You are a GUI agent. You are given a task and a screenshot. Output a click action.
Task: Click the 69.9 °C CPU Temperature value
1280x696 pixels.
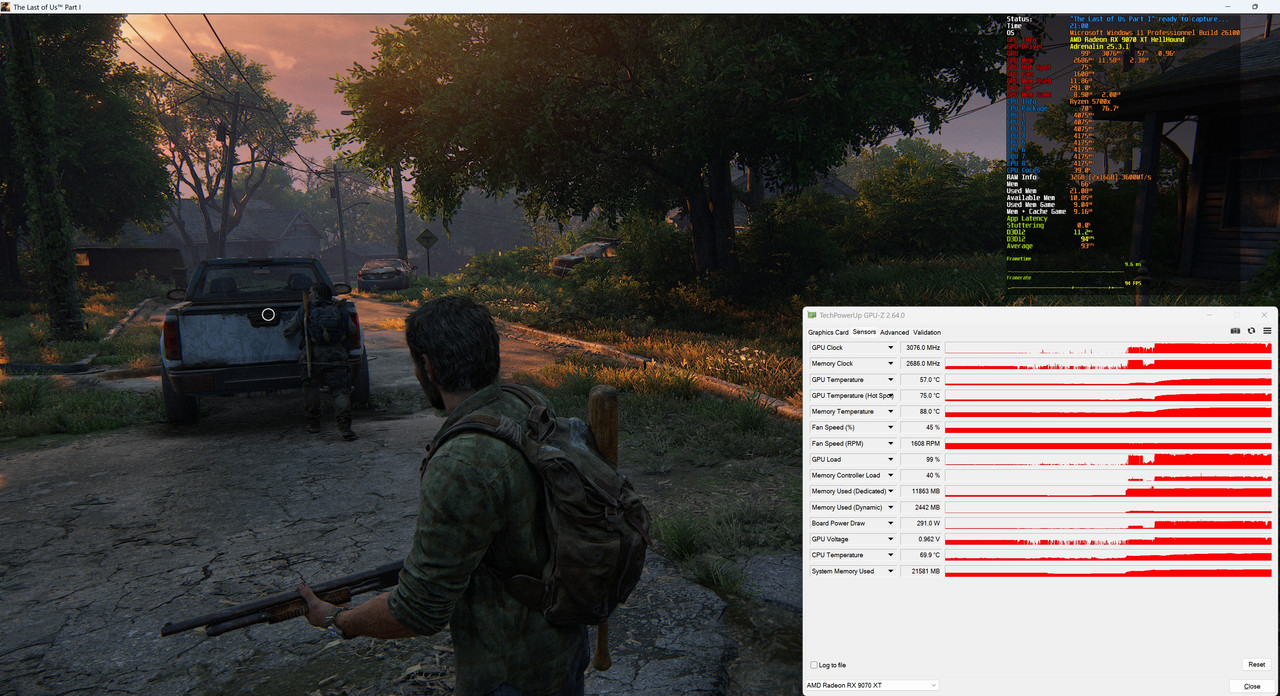pos(921,555)
